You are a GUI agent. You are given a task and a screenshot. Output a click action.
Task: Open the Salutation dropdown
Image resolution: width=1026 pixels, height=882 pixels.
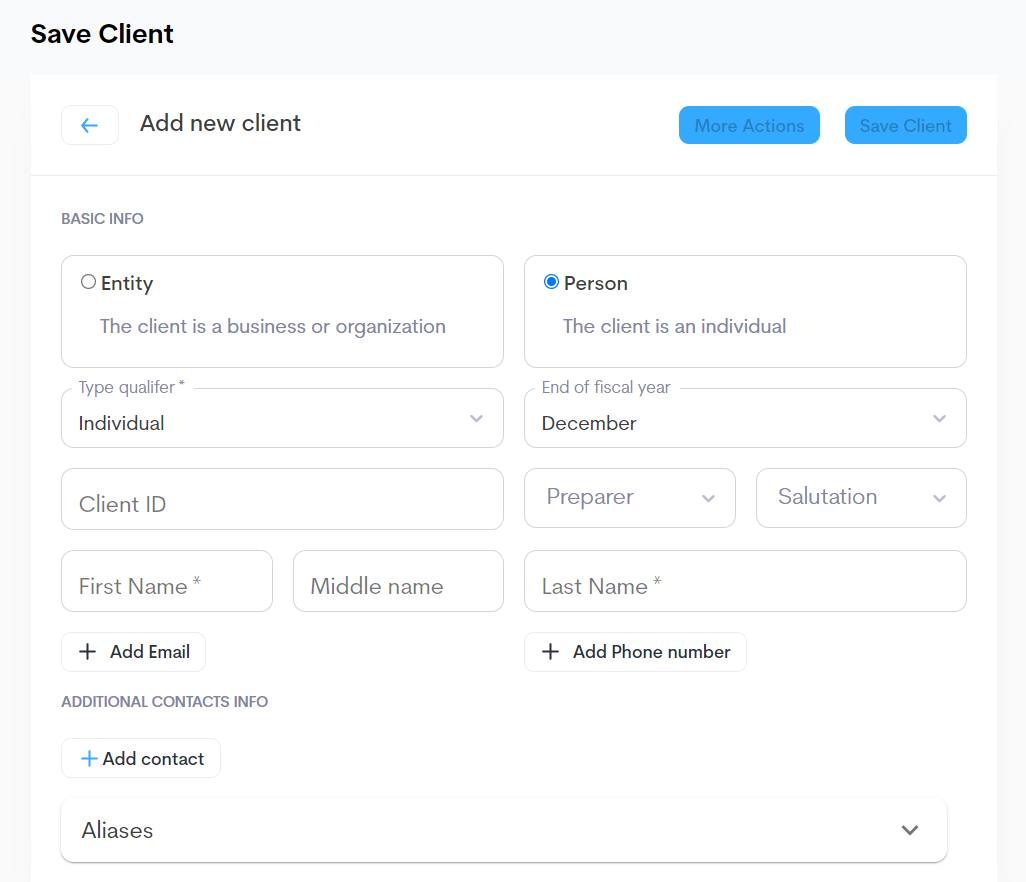click(860, 498)
